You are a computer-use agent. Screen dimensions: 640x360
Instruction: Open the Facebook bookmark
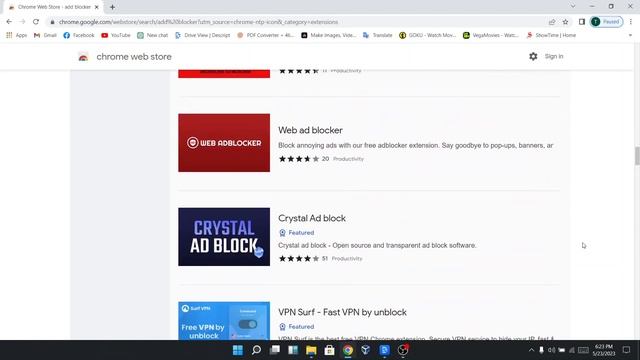(79, 36)
